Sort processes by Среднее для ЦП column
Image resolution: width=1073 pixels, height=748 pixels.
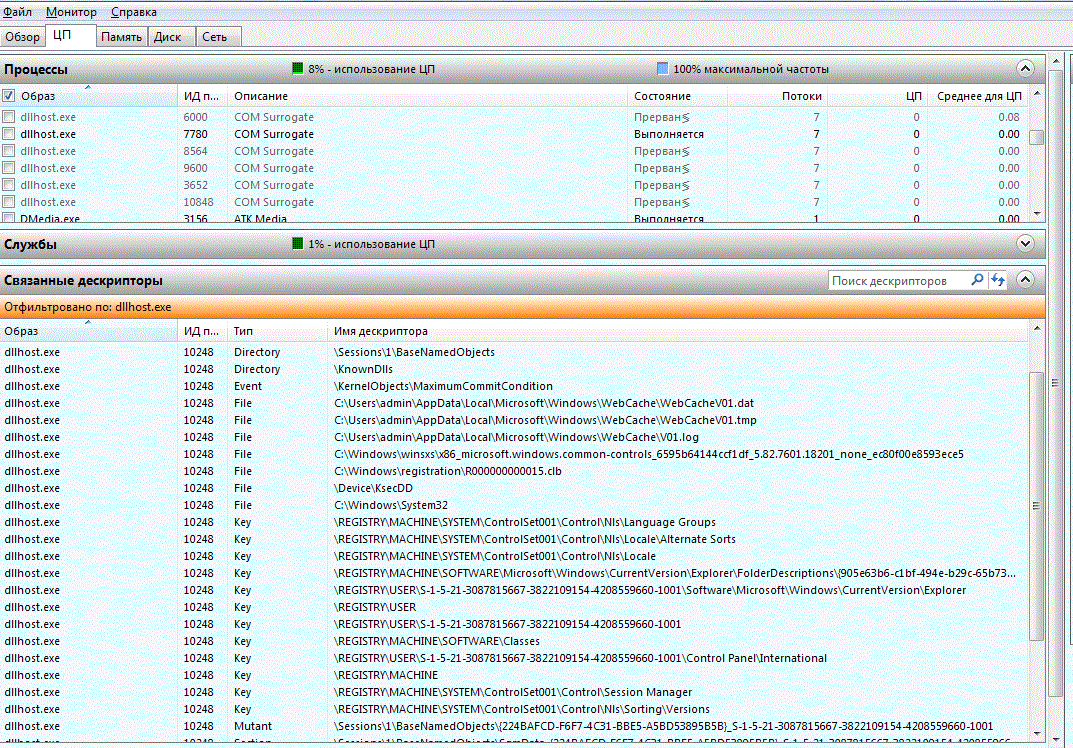978,96
